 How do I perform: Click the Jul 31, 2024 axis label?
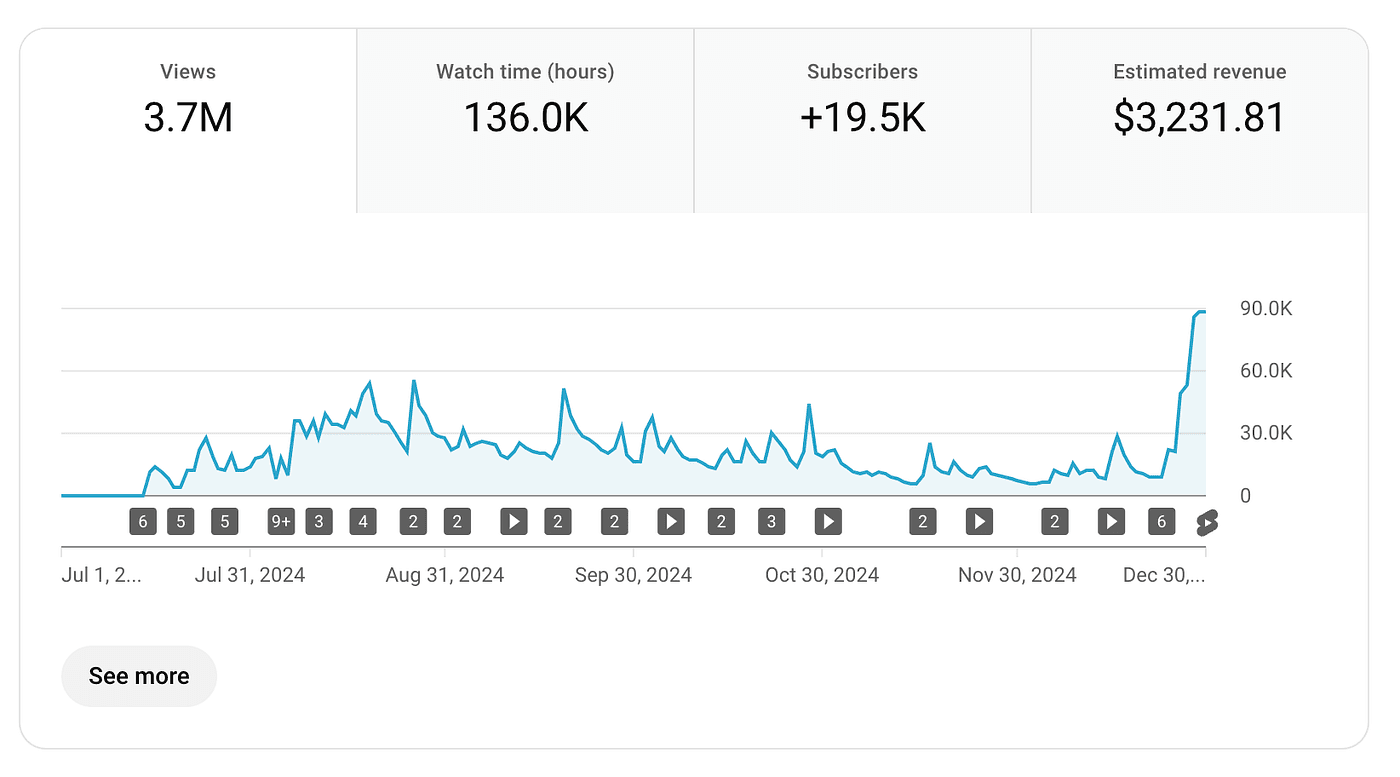(x=249, y=574)
